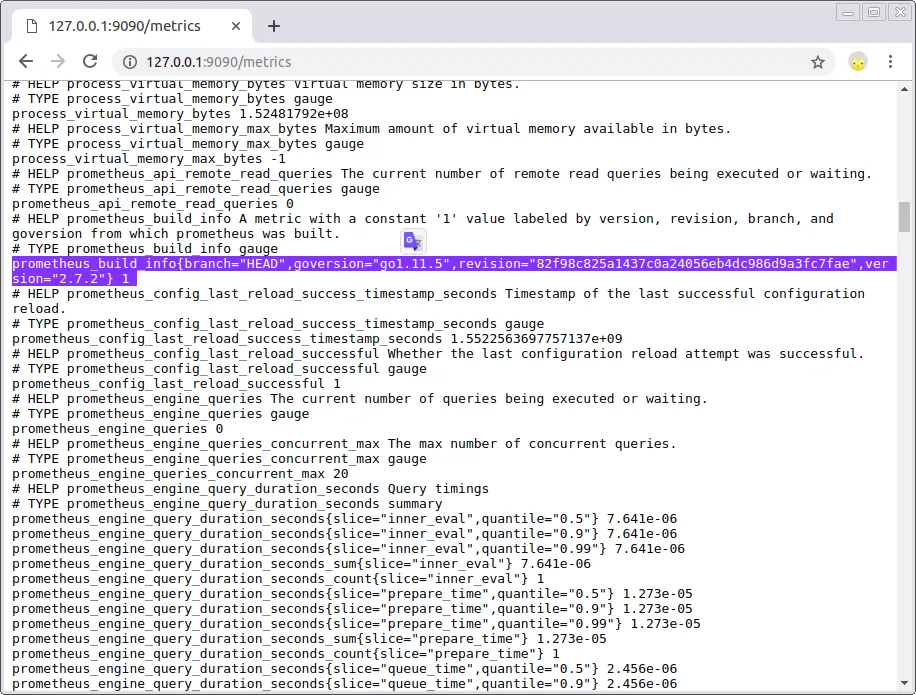
Task: Click 'process_virtual_memory_max_bytes -1' line
Action: [149, 159]
